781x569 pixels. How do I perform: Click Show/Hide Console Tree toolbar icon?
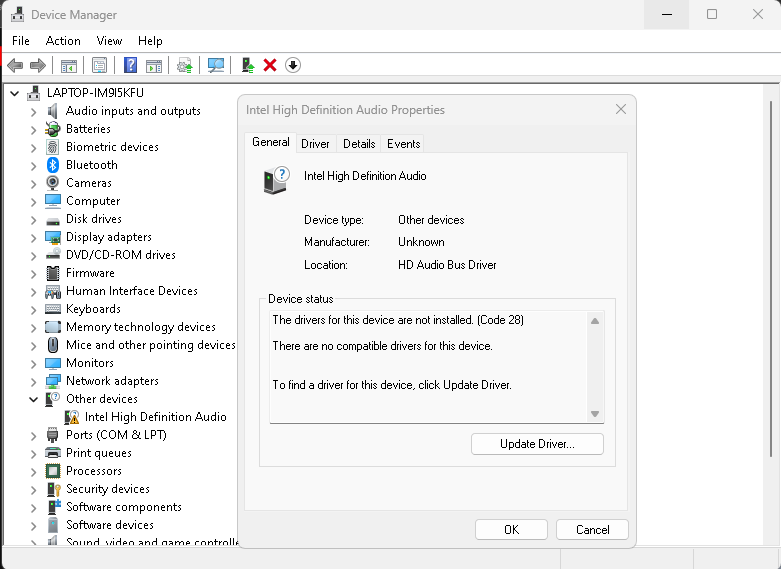pos(69,65)
